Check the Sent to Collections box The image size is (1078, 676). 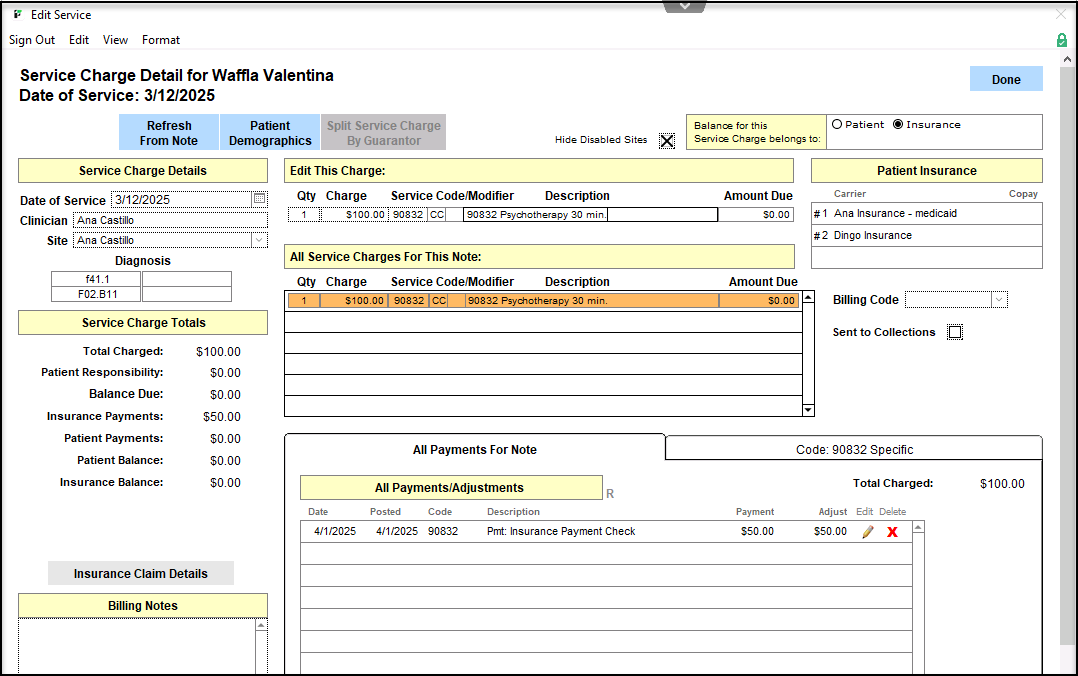(955, 332)
